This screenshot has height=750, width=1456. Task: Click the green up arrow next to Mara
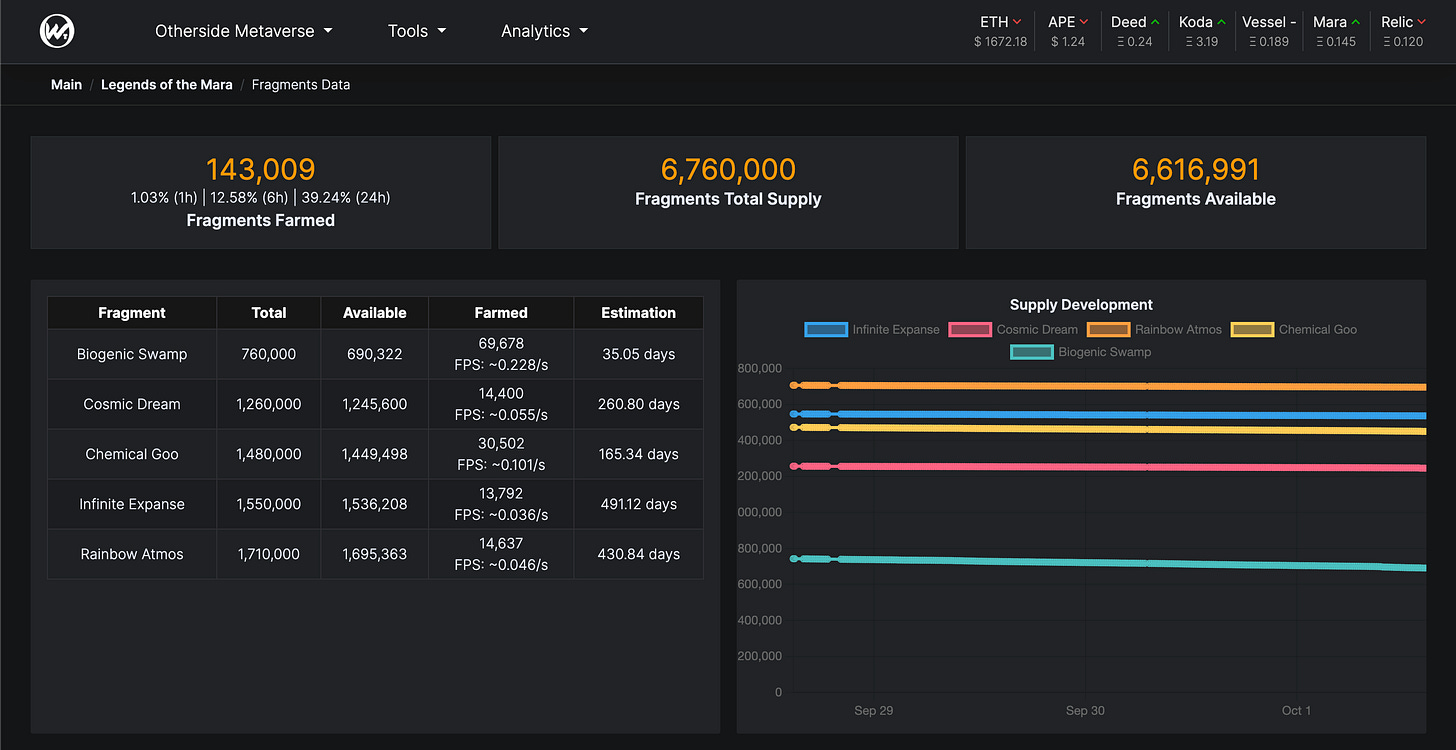click(1356, 22)
